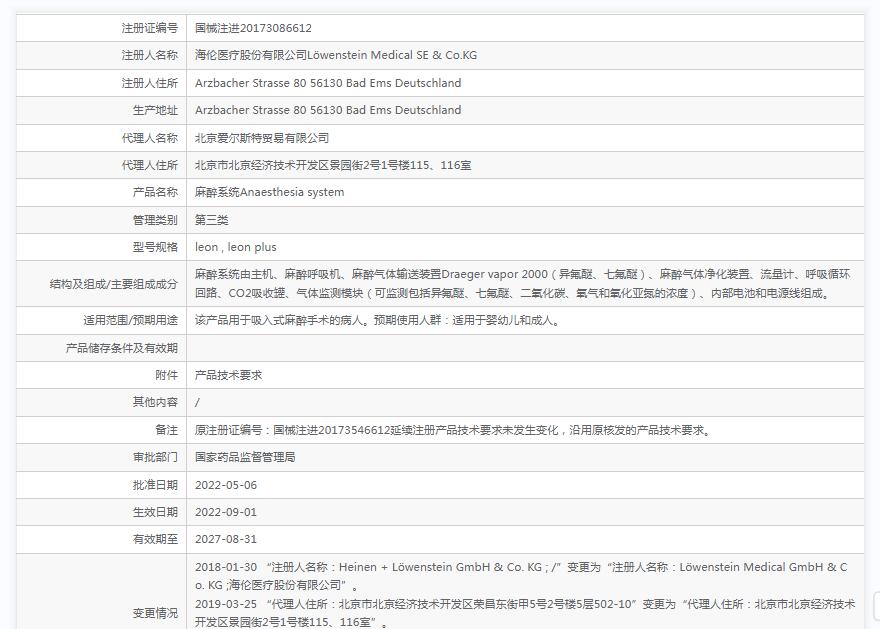Image resolution: width=880 pixels, height=629 pixels.
Task: Click the 注册人名称 label
Action: (x=149, y=55)
